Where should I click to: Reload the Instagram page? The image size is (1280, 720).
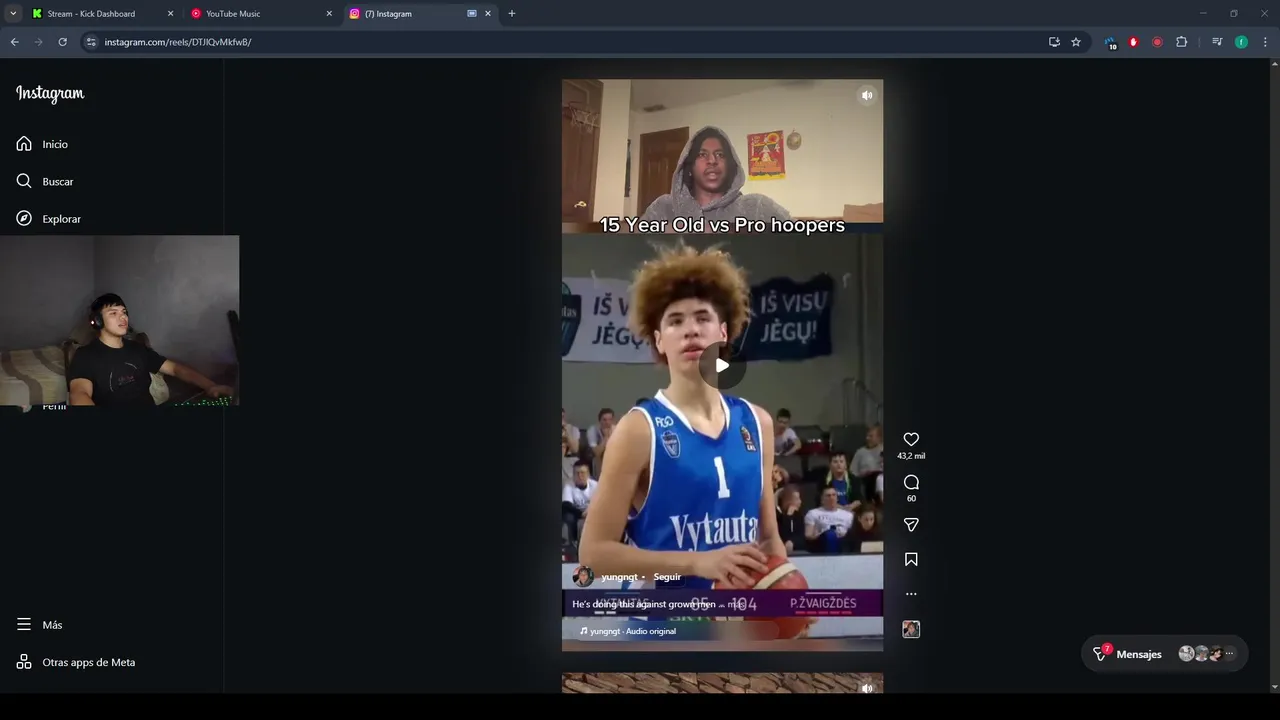coord(62,42)
